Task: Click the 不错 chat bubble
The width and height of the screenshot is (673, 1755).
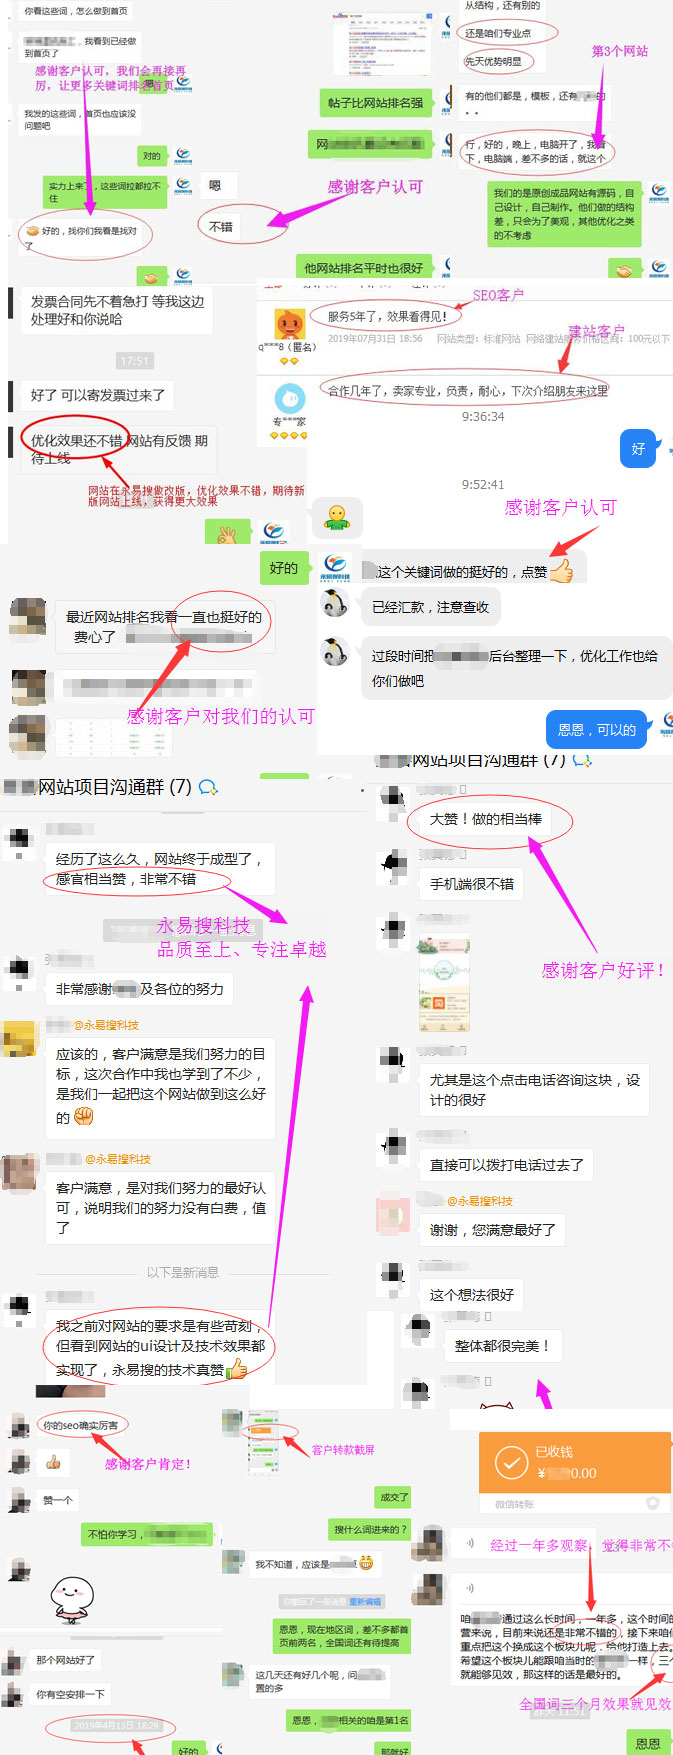Action: tap(221, 227)
